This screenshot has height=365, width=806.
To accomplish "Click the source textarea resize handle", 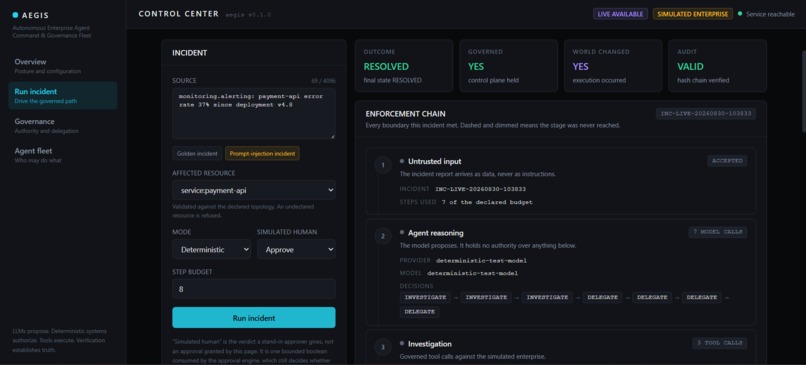I will (333, 136).
